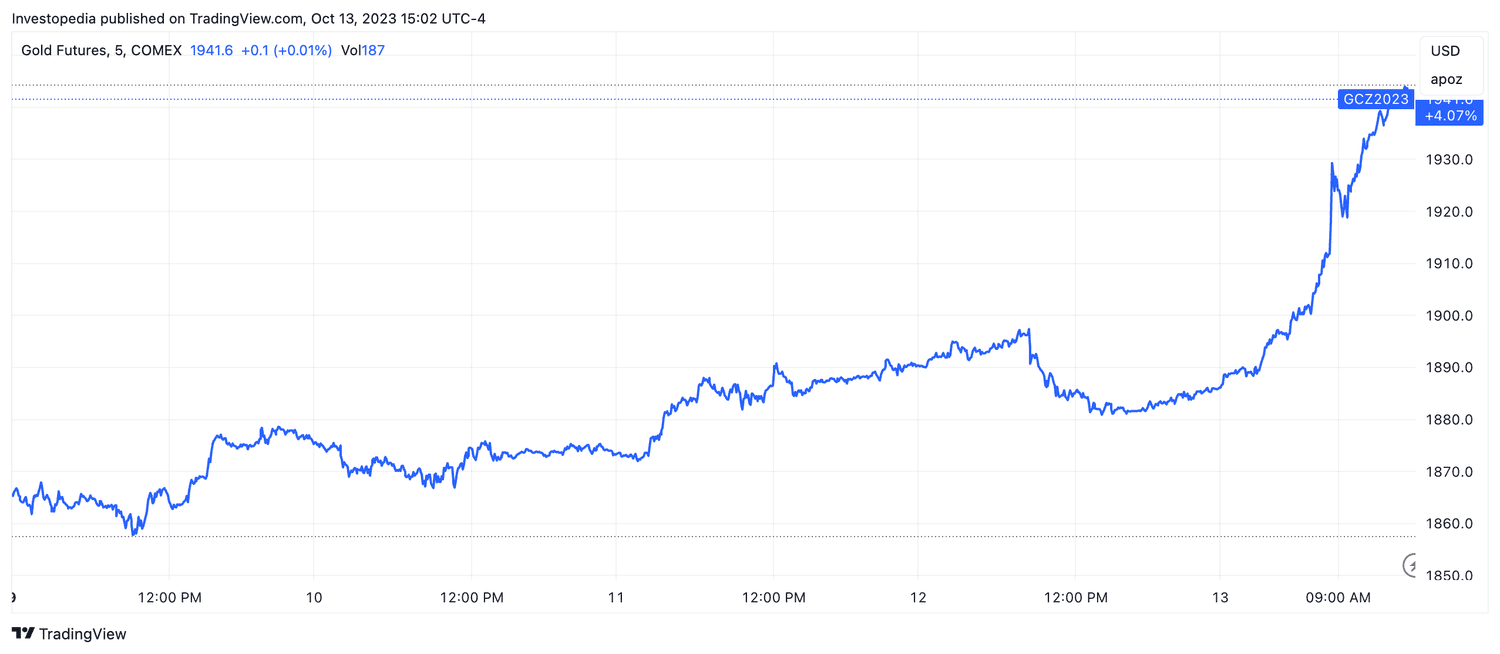Screen dimensions: 1500x654
Task: Click the 1850.0 price axis label
Action: pyautogui.click(x=1450, y=576)
